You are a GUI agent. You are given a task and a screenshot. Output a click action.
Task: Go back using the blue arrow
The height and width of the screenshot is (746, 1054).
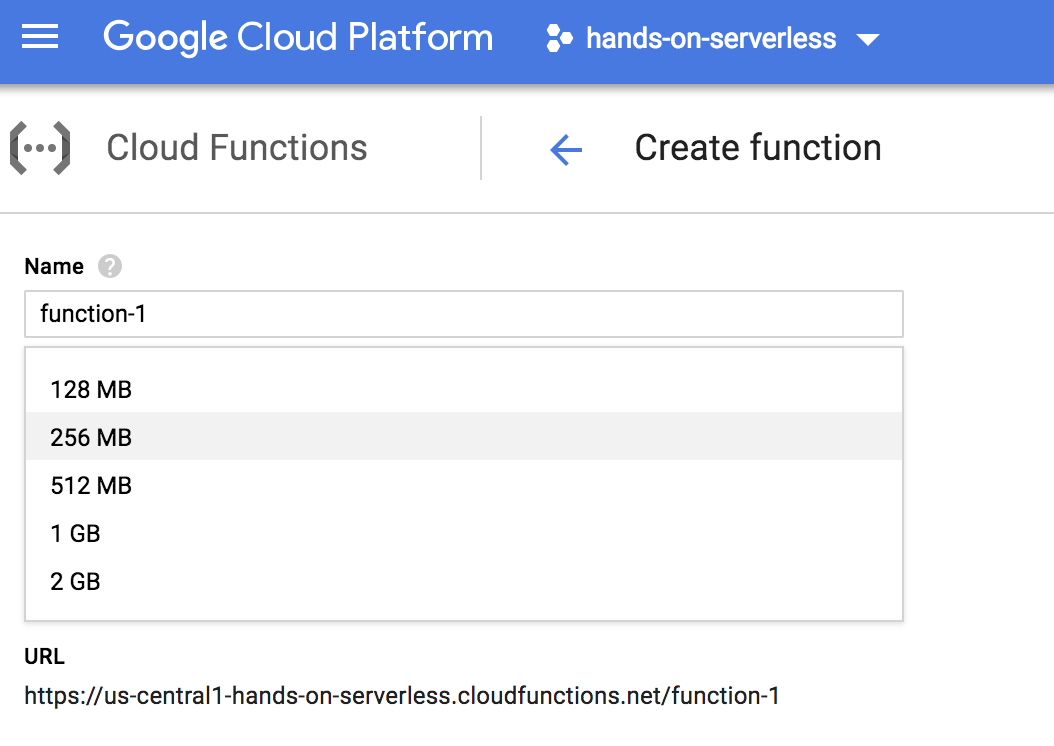(566, 150)
